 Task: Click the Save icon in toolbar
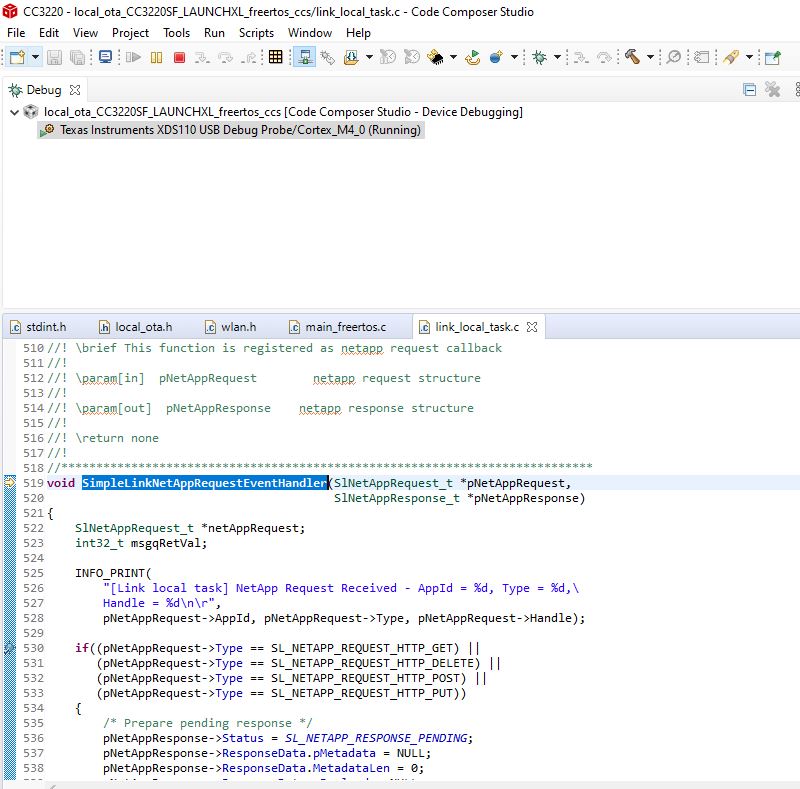pos(54,57)
